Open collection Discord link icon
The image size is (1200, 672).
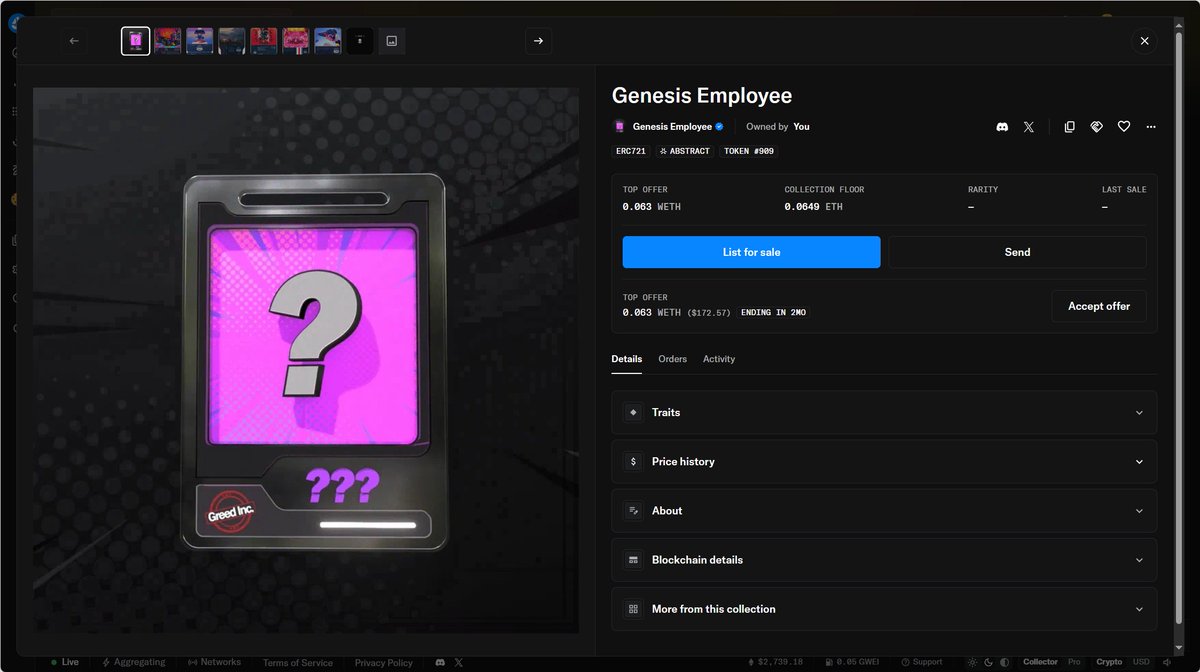pos(1002,127)
